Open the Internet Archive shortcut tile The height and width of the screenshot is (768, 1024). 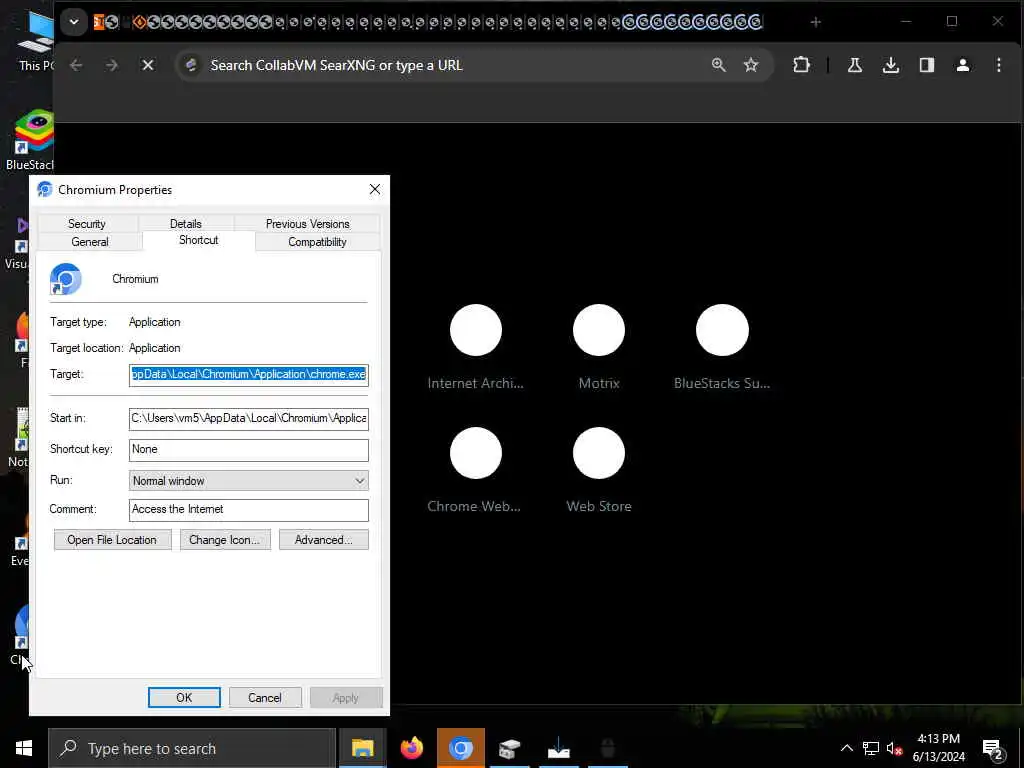click(475, 346)
